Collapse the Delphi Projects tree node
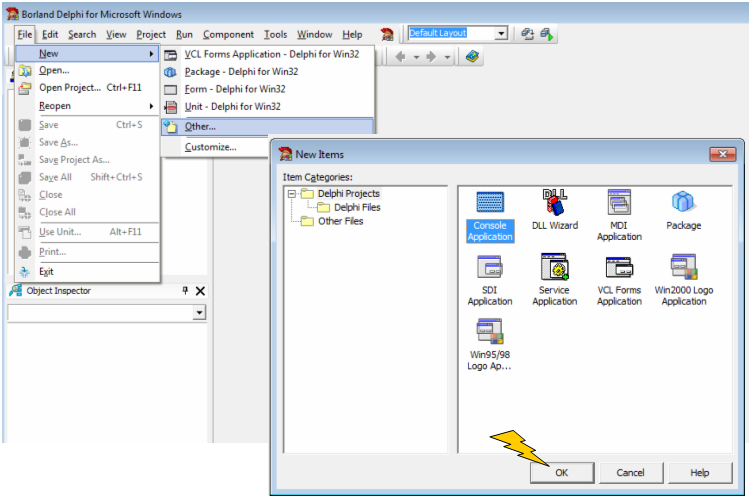751x498 pixels. click(291, 194)
